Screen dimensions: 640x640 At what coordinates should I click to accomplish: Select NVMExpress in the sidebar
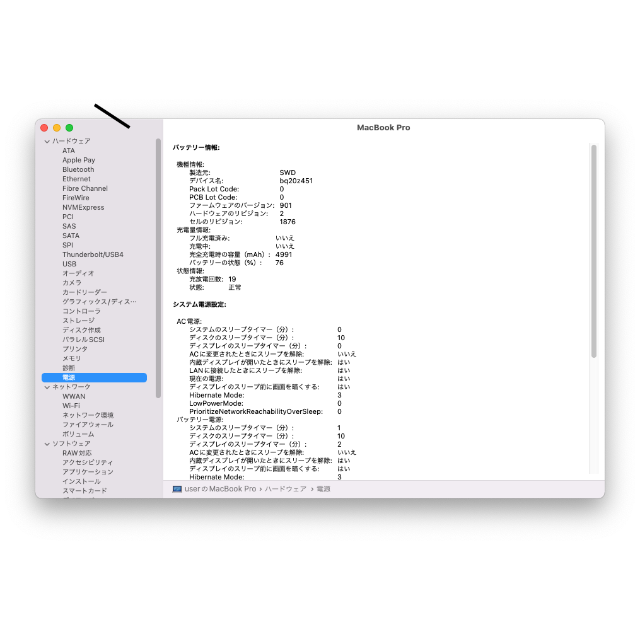83,207
